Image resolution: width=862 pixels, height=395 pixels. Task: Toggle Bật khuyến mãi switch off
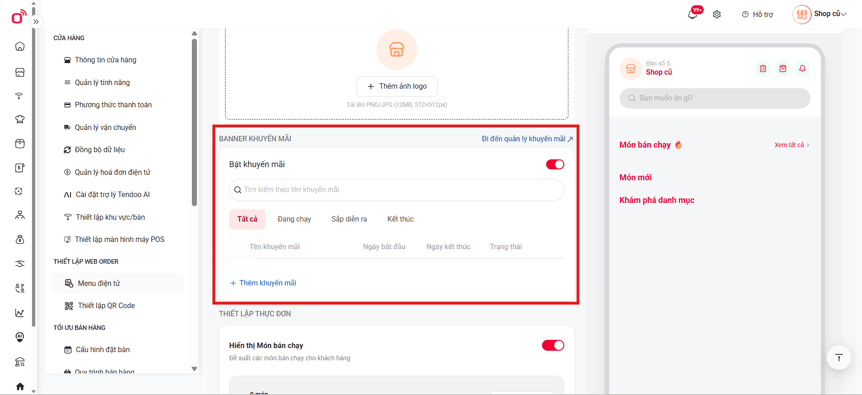pos(555,164)
